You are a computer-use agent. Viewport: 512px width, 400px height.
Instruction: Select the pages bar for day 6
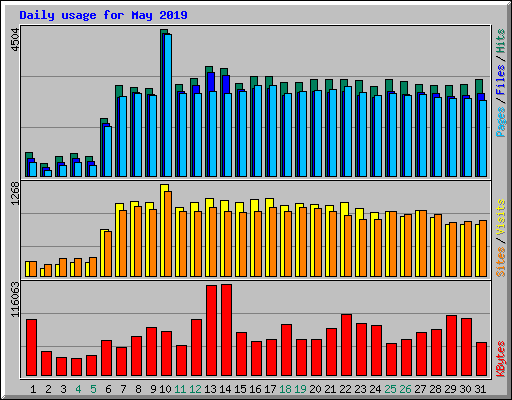coord(108,151)
